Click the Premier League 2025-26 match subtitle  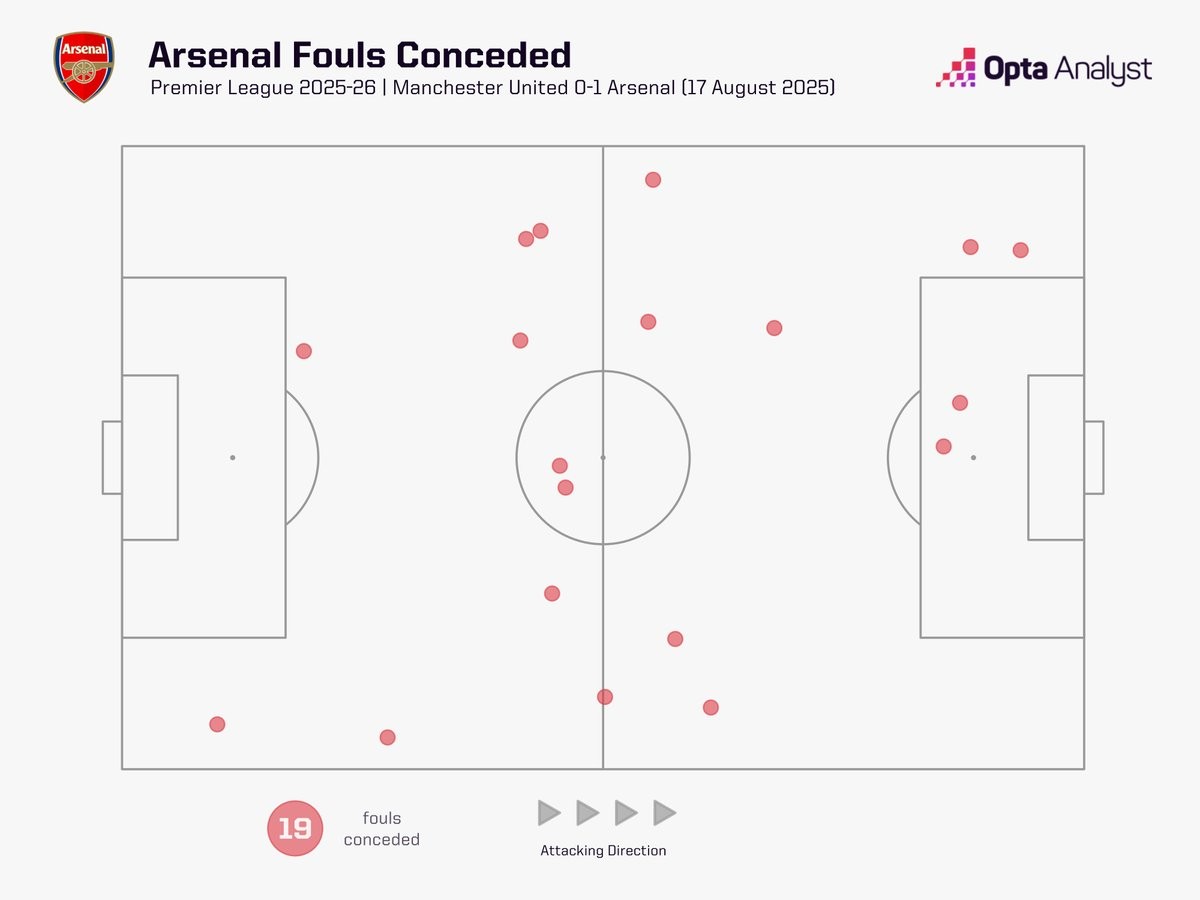tap(493, 88)
